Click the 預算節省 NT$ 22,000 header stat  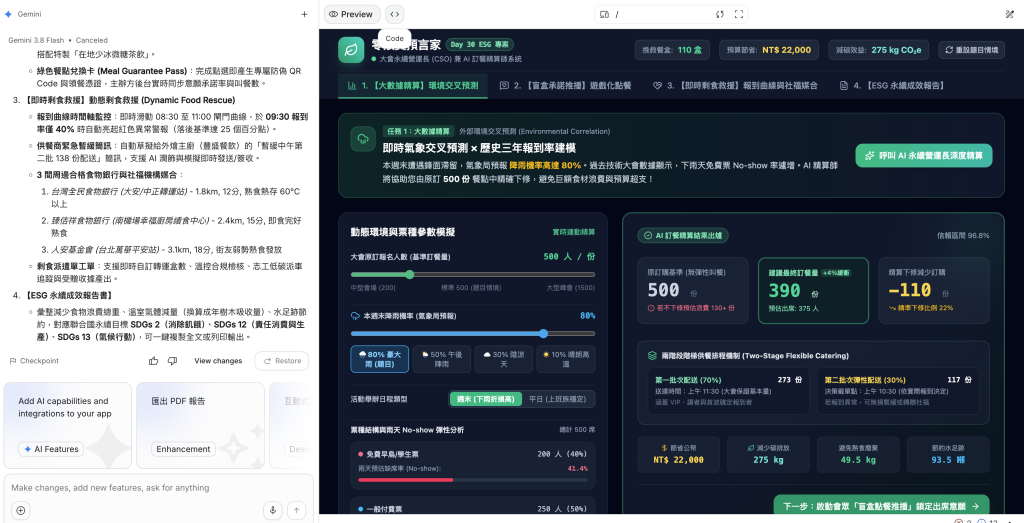tap(768, 50)
